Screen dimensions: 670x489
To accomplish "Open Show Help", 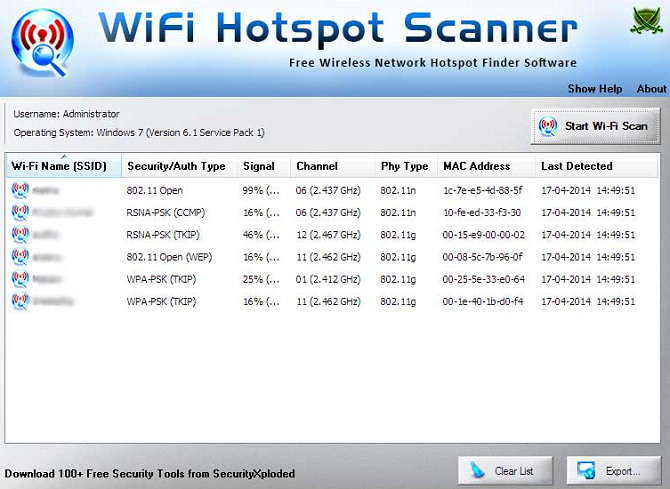I will pos(595,89).
